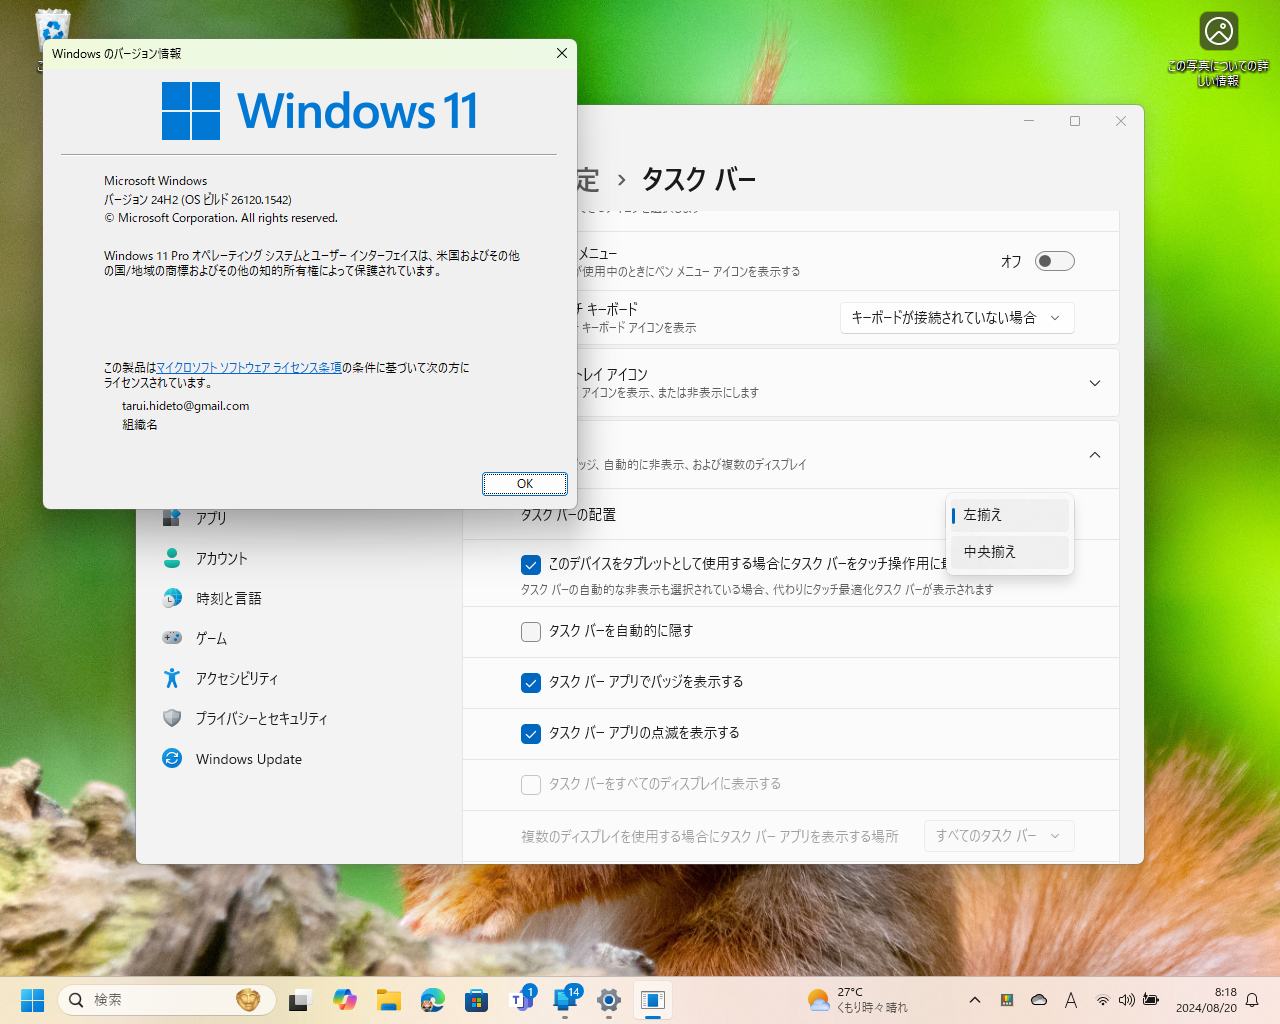Screen dimensions: 1280x1024
Task: Uncheck タスク バー アプリでバッジを表示する
Action: [x=531, y=683]
